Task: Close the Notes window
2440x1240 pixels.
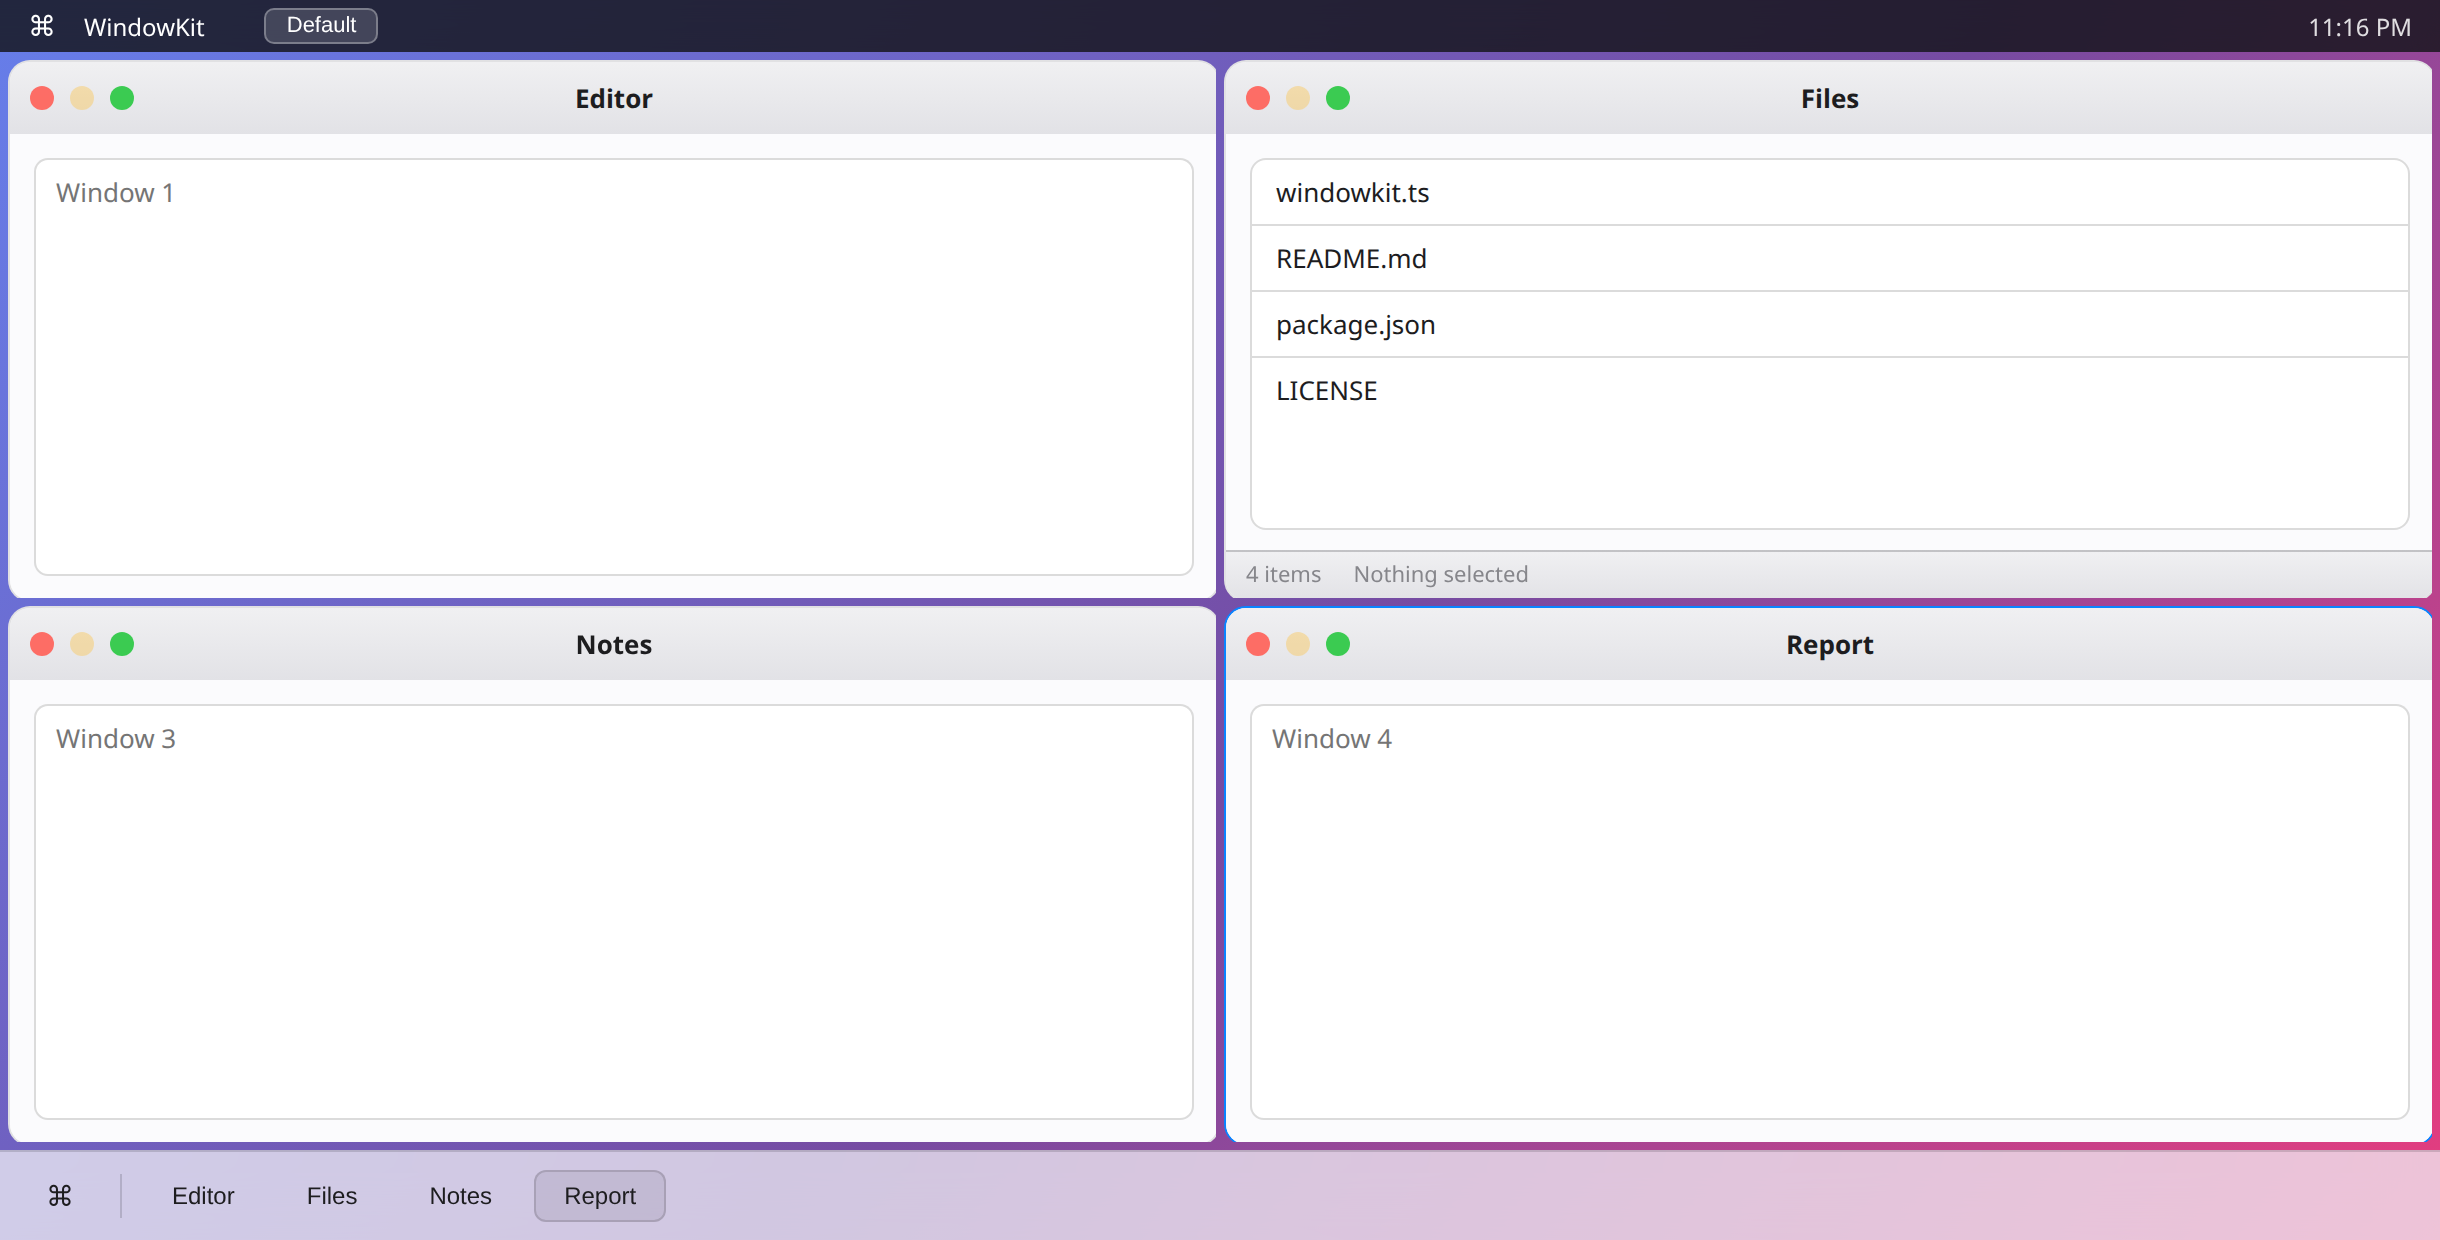Action: (42, 644)
